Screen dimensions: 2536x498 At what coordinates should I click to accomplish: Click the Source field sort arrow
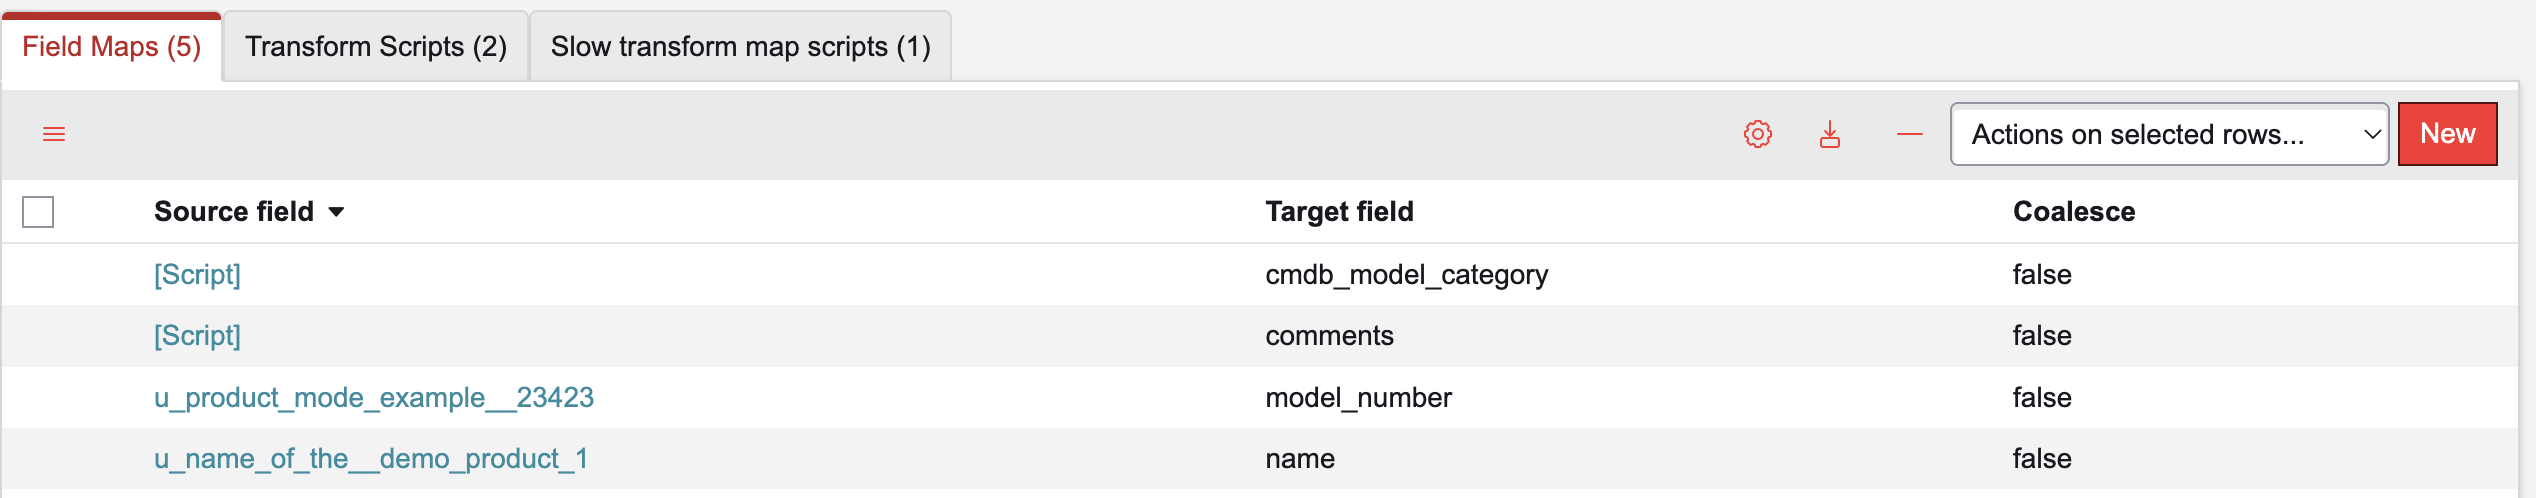click(x=337, y=212)
